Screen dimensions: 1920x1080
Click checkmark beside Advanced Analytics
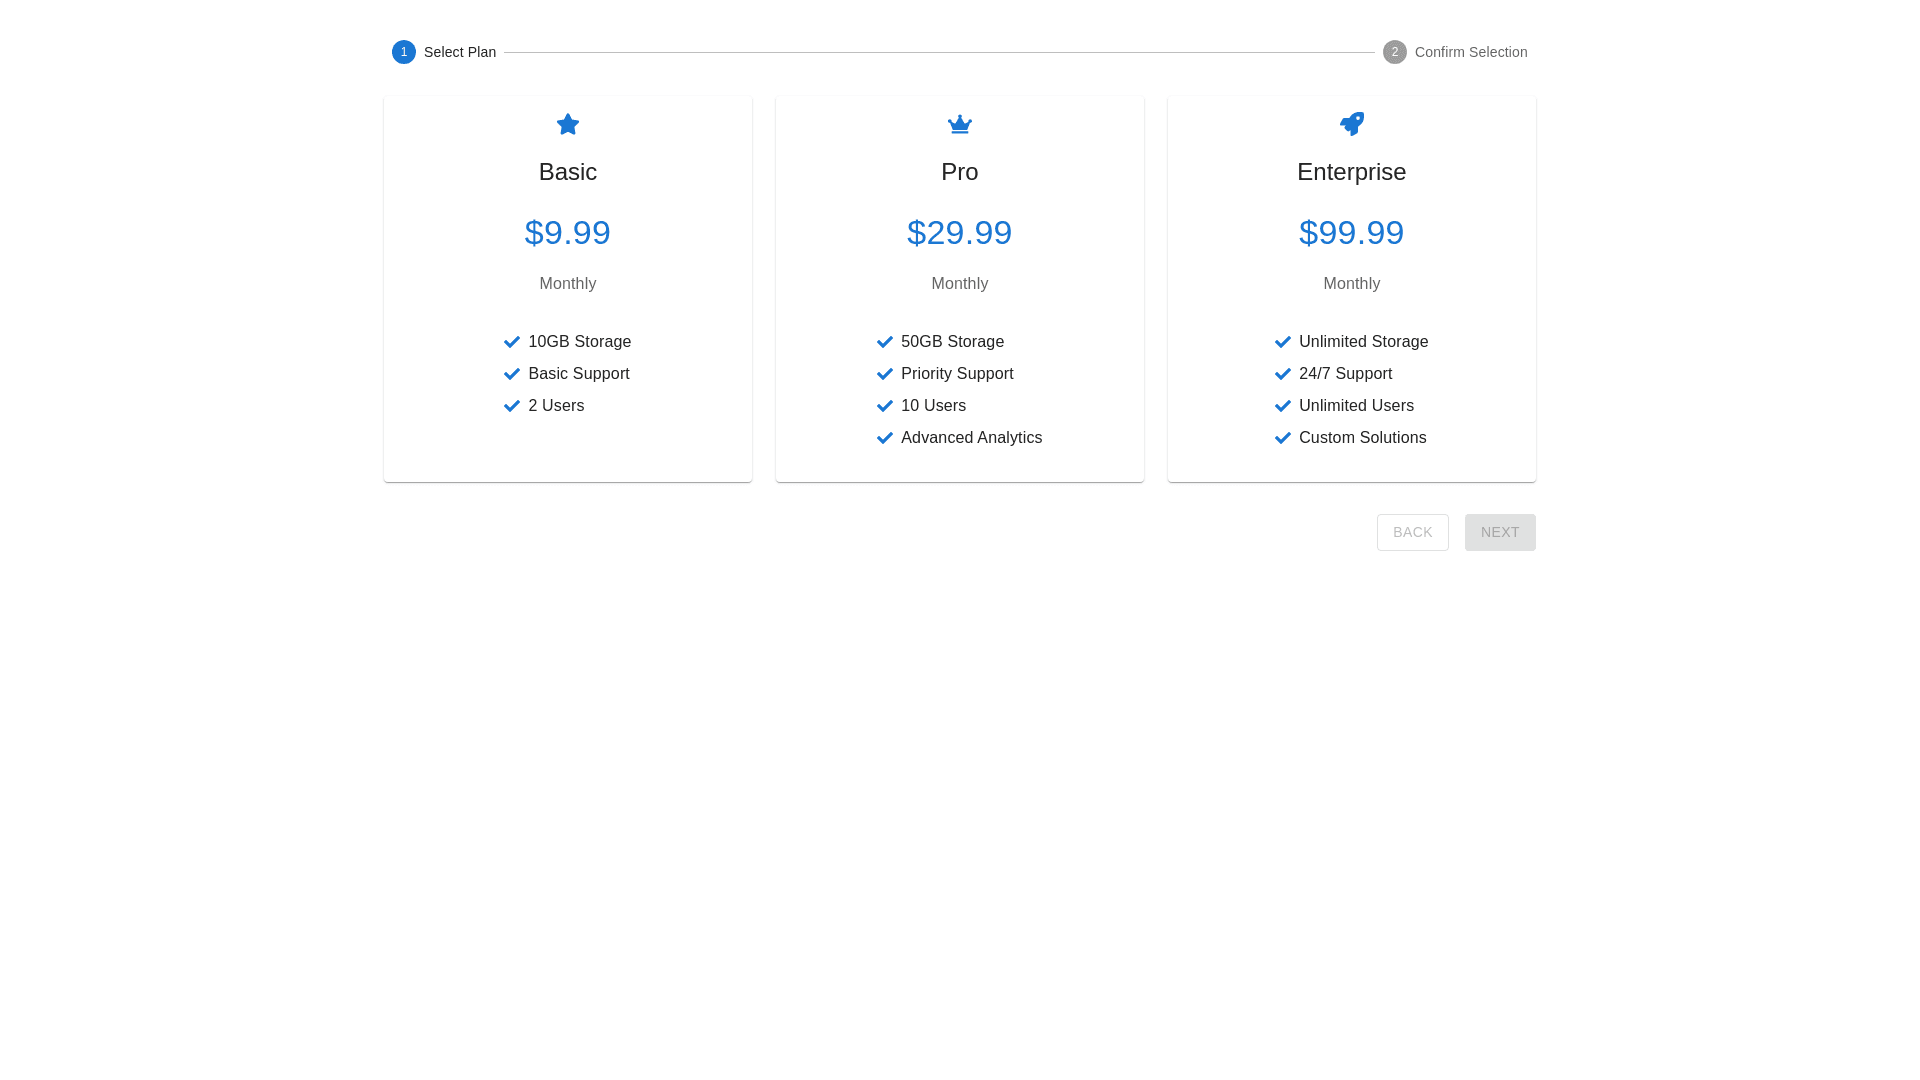click(884, 438)
